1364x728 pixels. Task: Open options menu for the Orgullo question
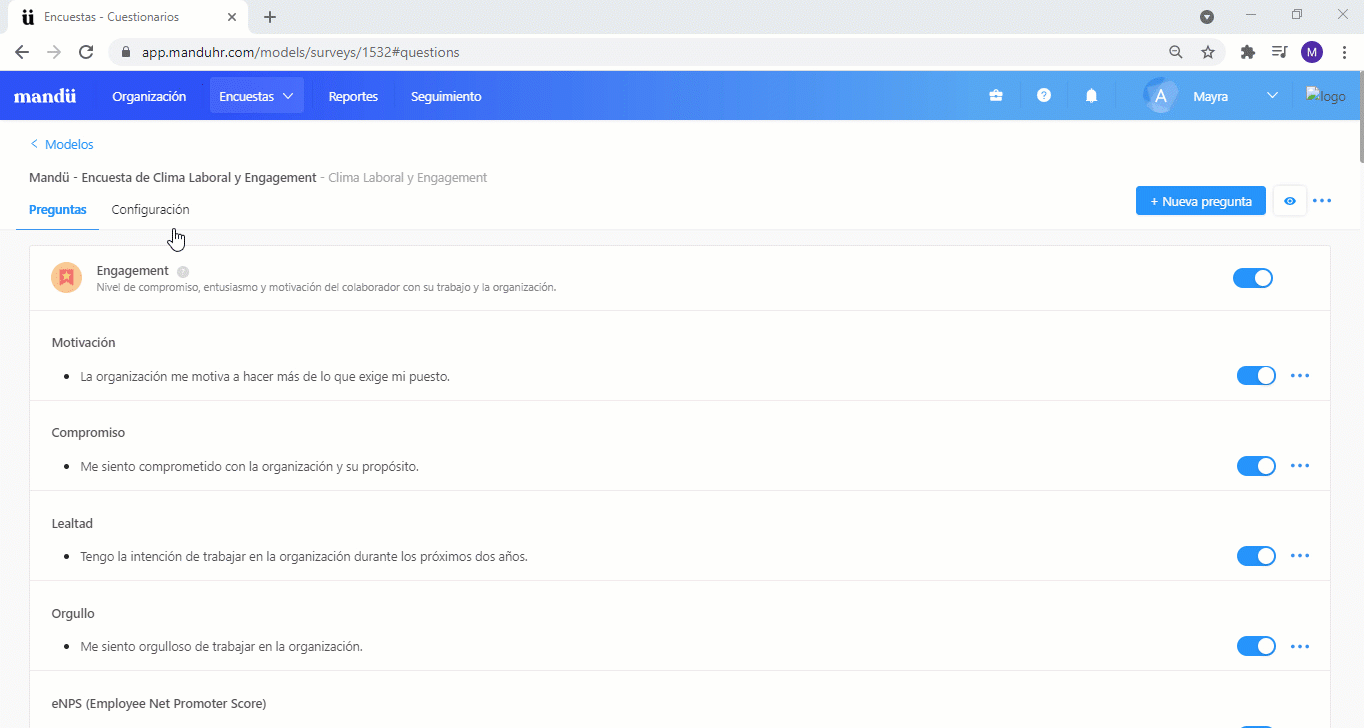(1300, 646)
